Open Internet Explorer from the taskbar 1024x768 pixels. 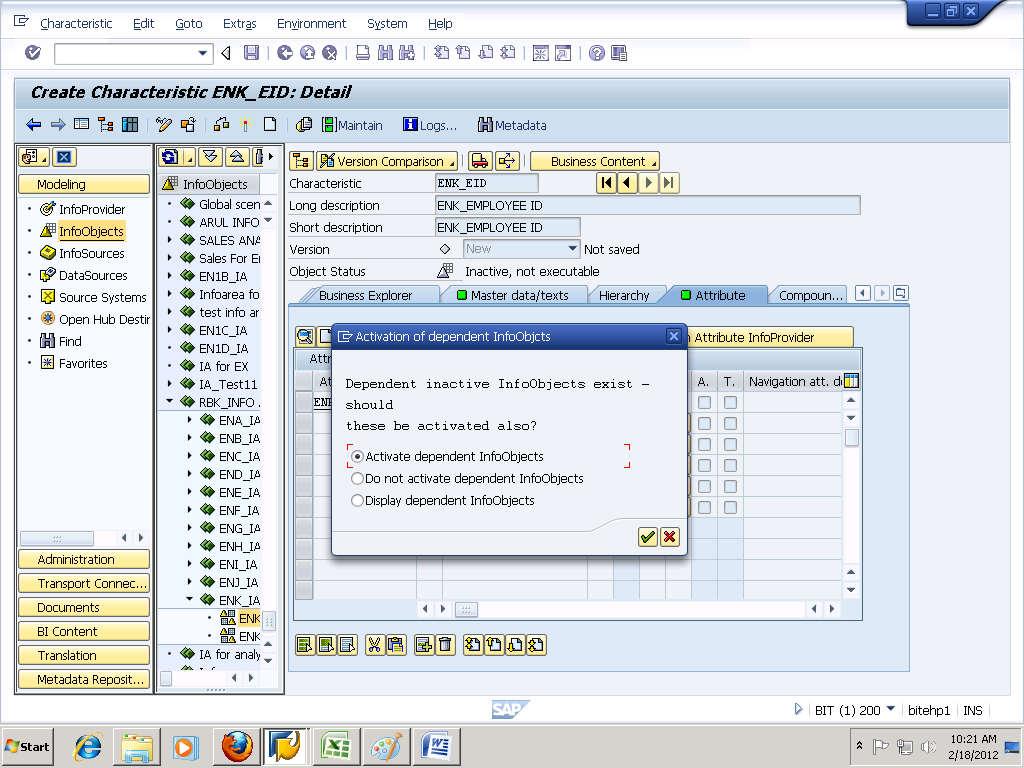[x=88, y=746]
